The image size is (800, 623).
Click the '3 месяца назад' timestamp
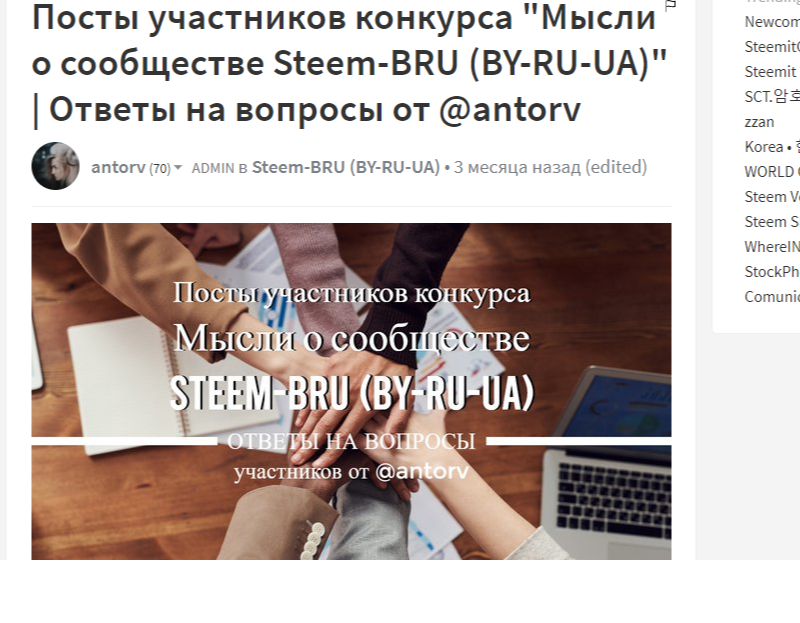point(517,167)
